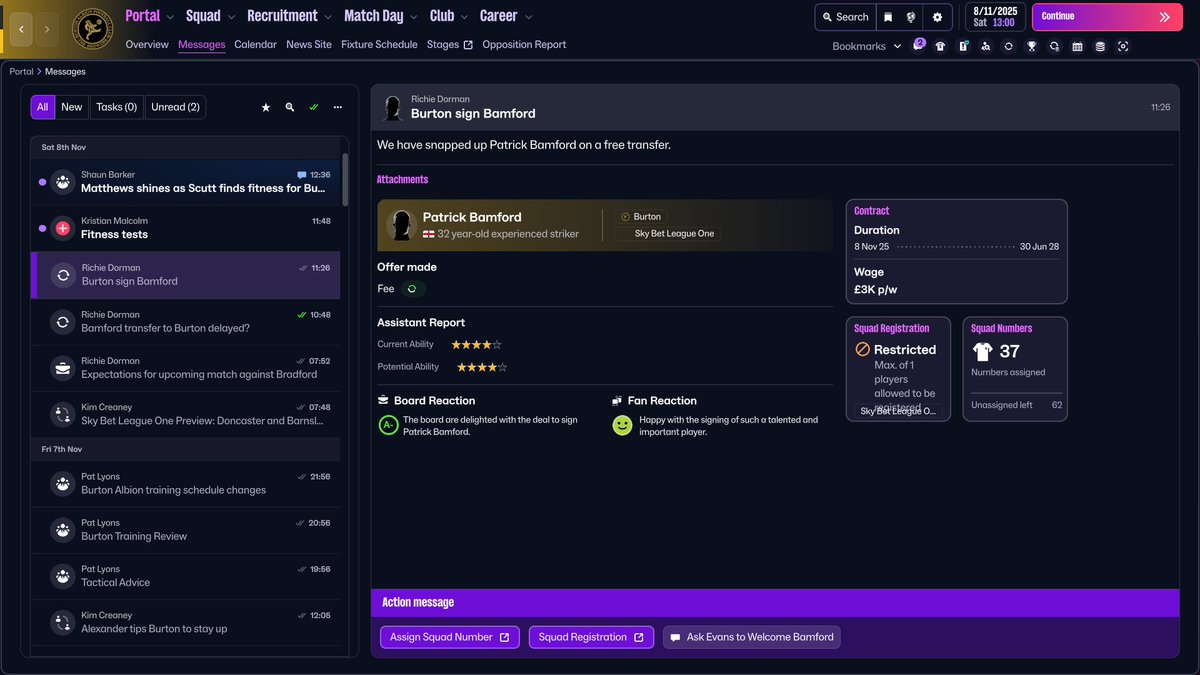Open Alexander tips Burton to stay up
This screenshot has height=675, width=1200.
click(x=186, y=622)
